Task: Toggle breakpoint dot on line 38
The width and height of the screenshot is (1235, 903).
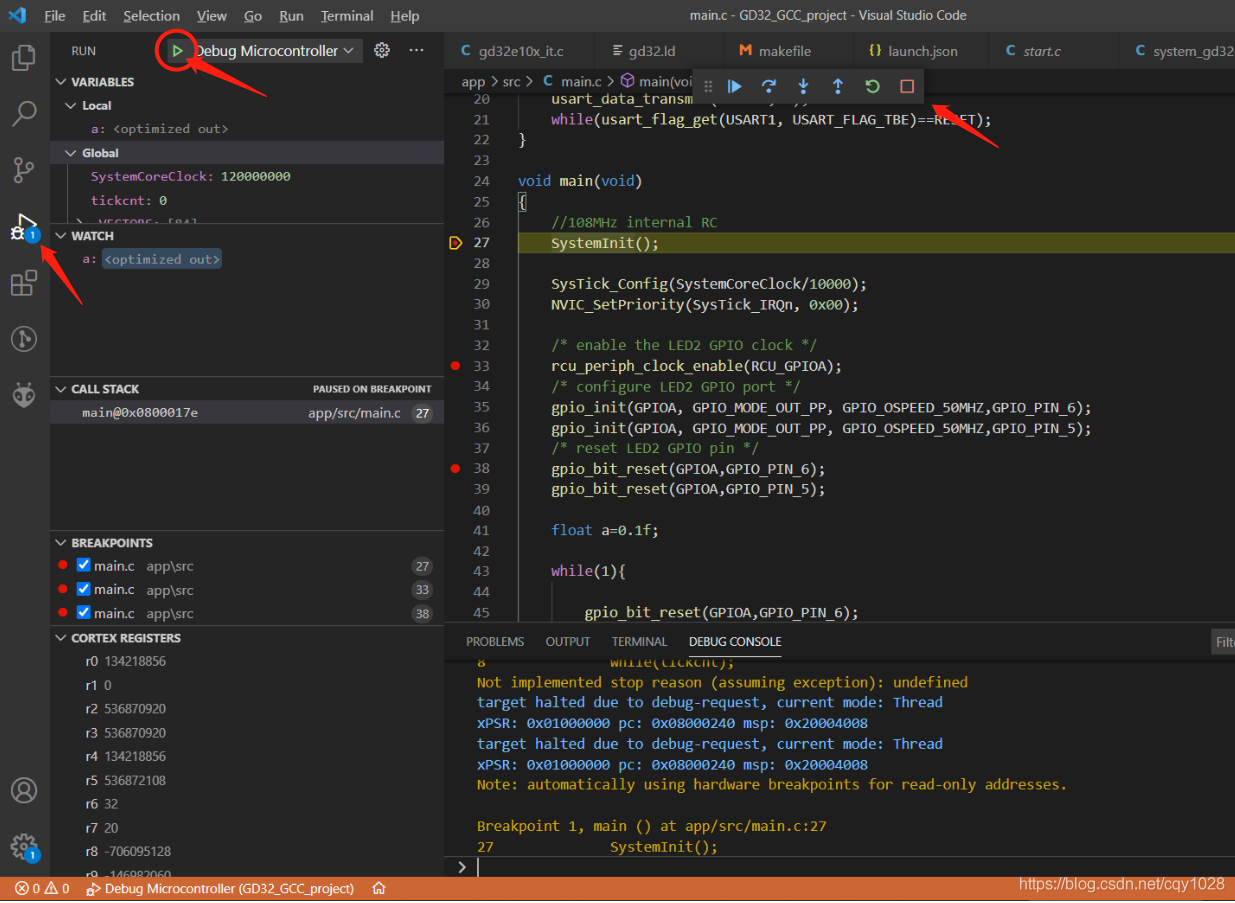Action: [x=456, y=468]
